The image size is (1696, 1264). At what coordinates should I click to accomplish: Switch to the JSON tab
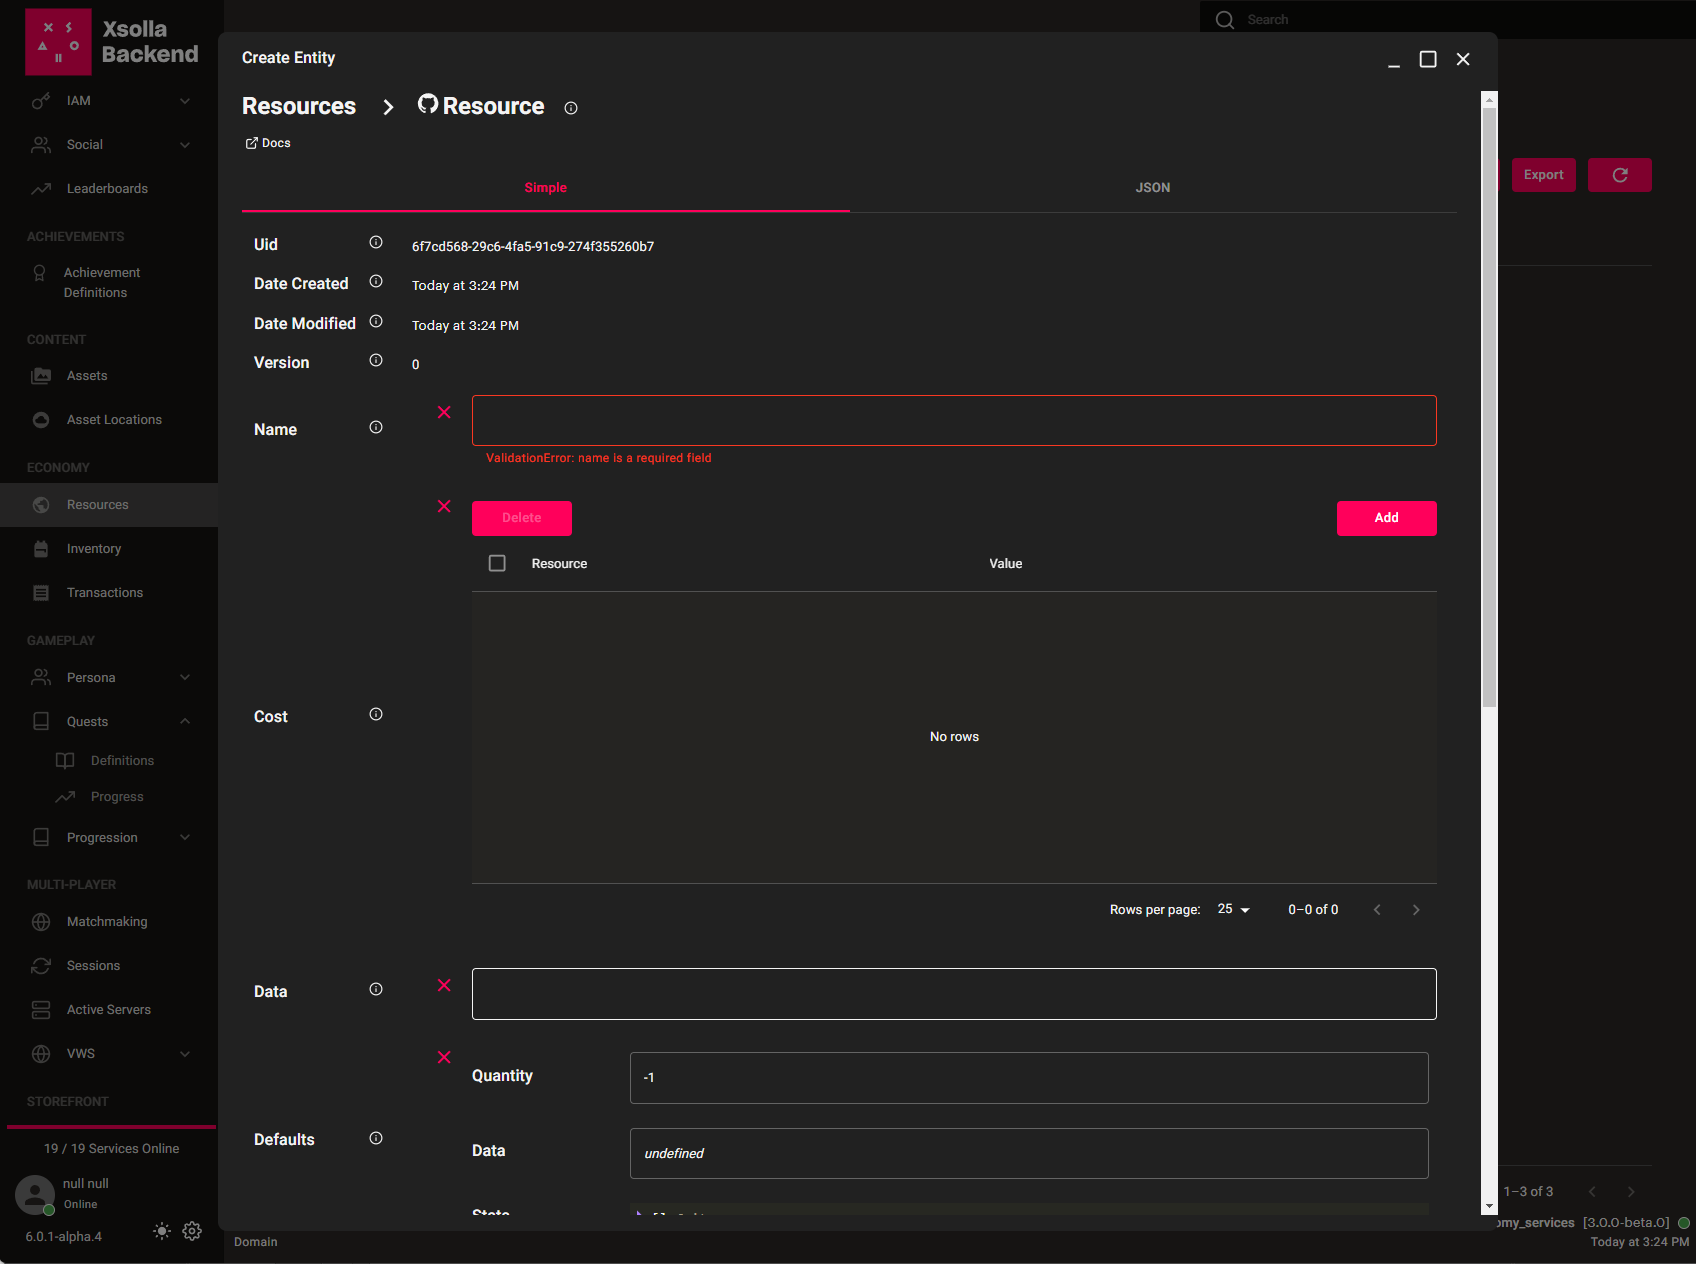pyautogui.click(x=1153, y=188)
